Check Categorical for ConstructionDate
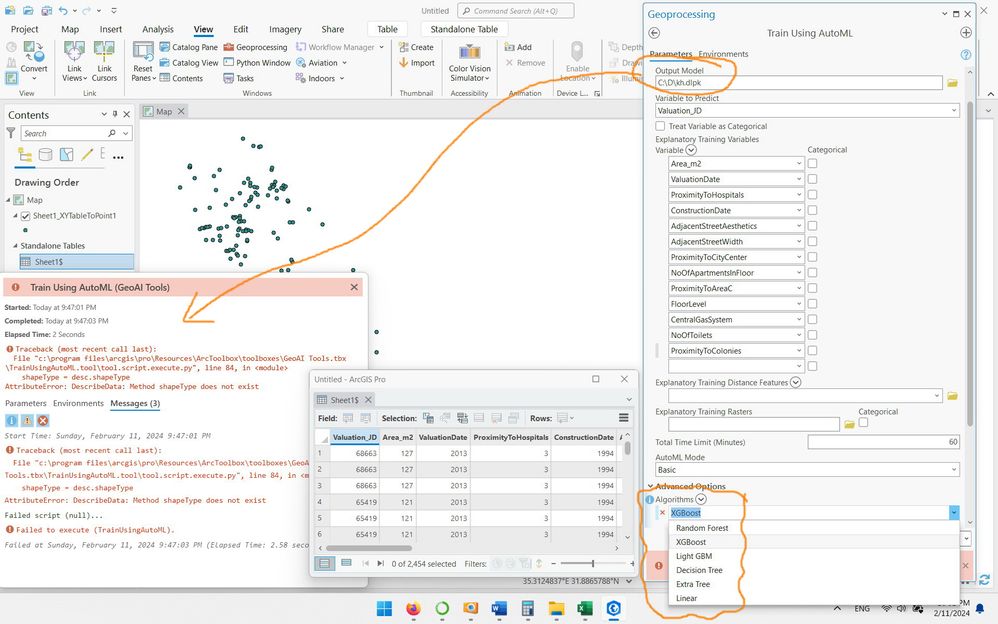 point(812,210)
